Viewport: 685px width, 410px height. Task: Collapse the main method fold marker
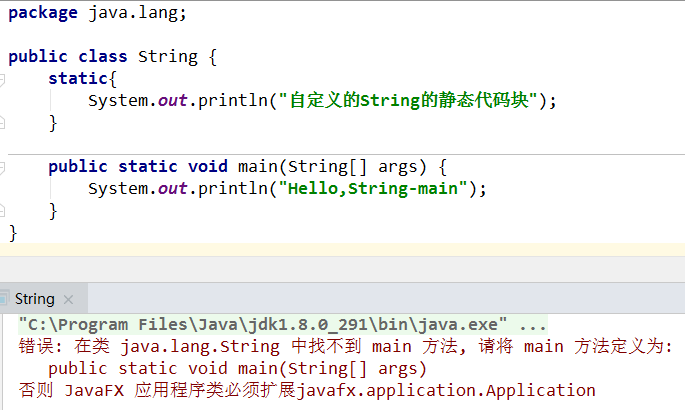[x=3, y=167]
